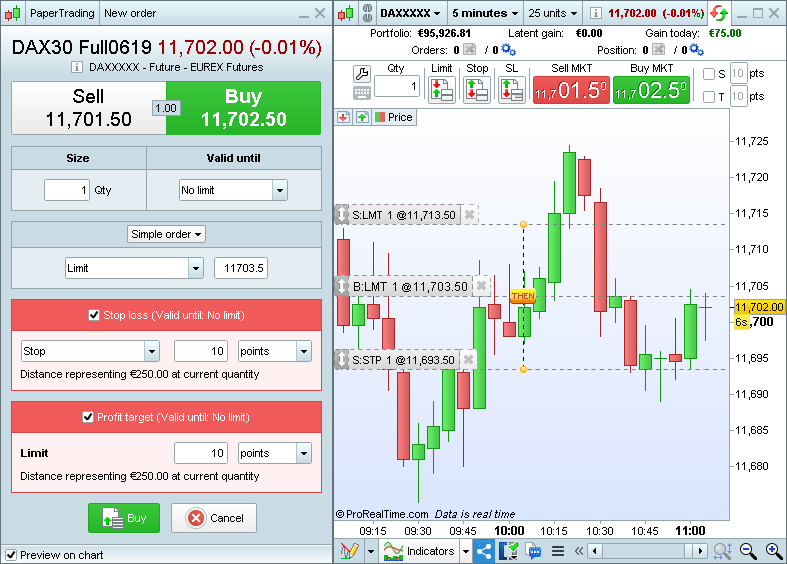This screenshot has width=787, height=564.
Task: Disable Preview on chart checkbox
Action: pos(11,555)
